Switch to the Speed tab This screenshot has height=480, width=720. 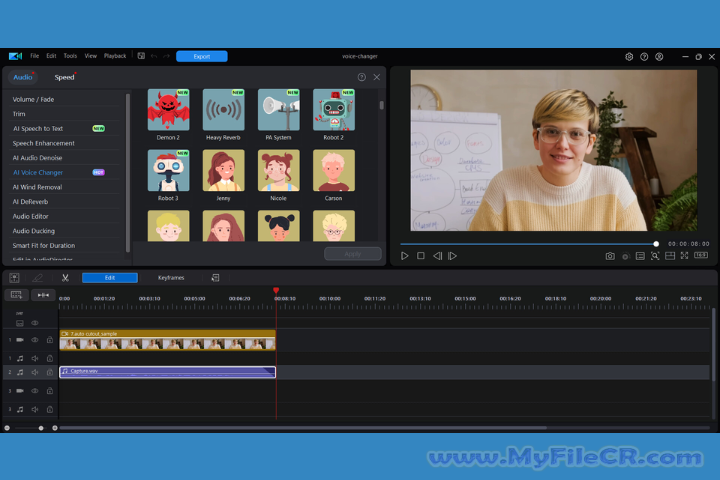click(x=64, y=77)
